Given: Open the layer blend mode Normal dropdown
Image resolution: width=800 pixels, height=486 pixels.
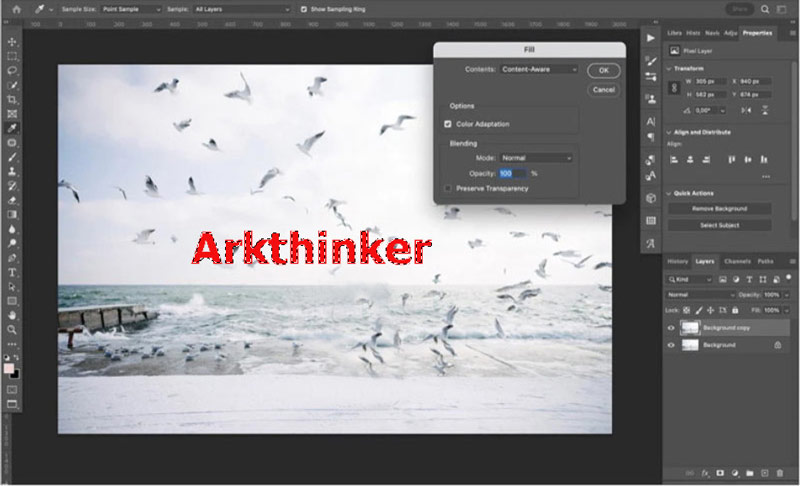Looking at the screenshot, I should point(700,295).
